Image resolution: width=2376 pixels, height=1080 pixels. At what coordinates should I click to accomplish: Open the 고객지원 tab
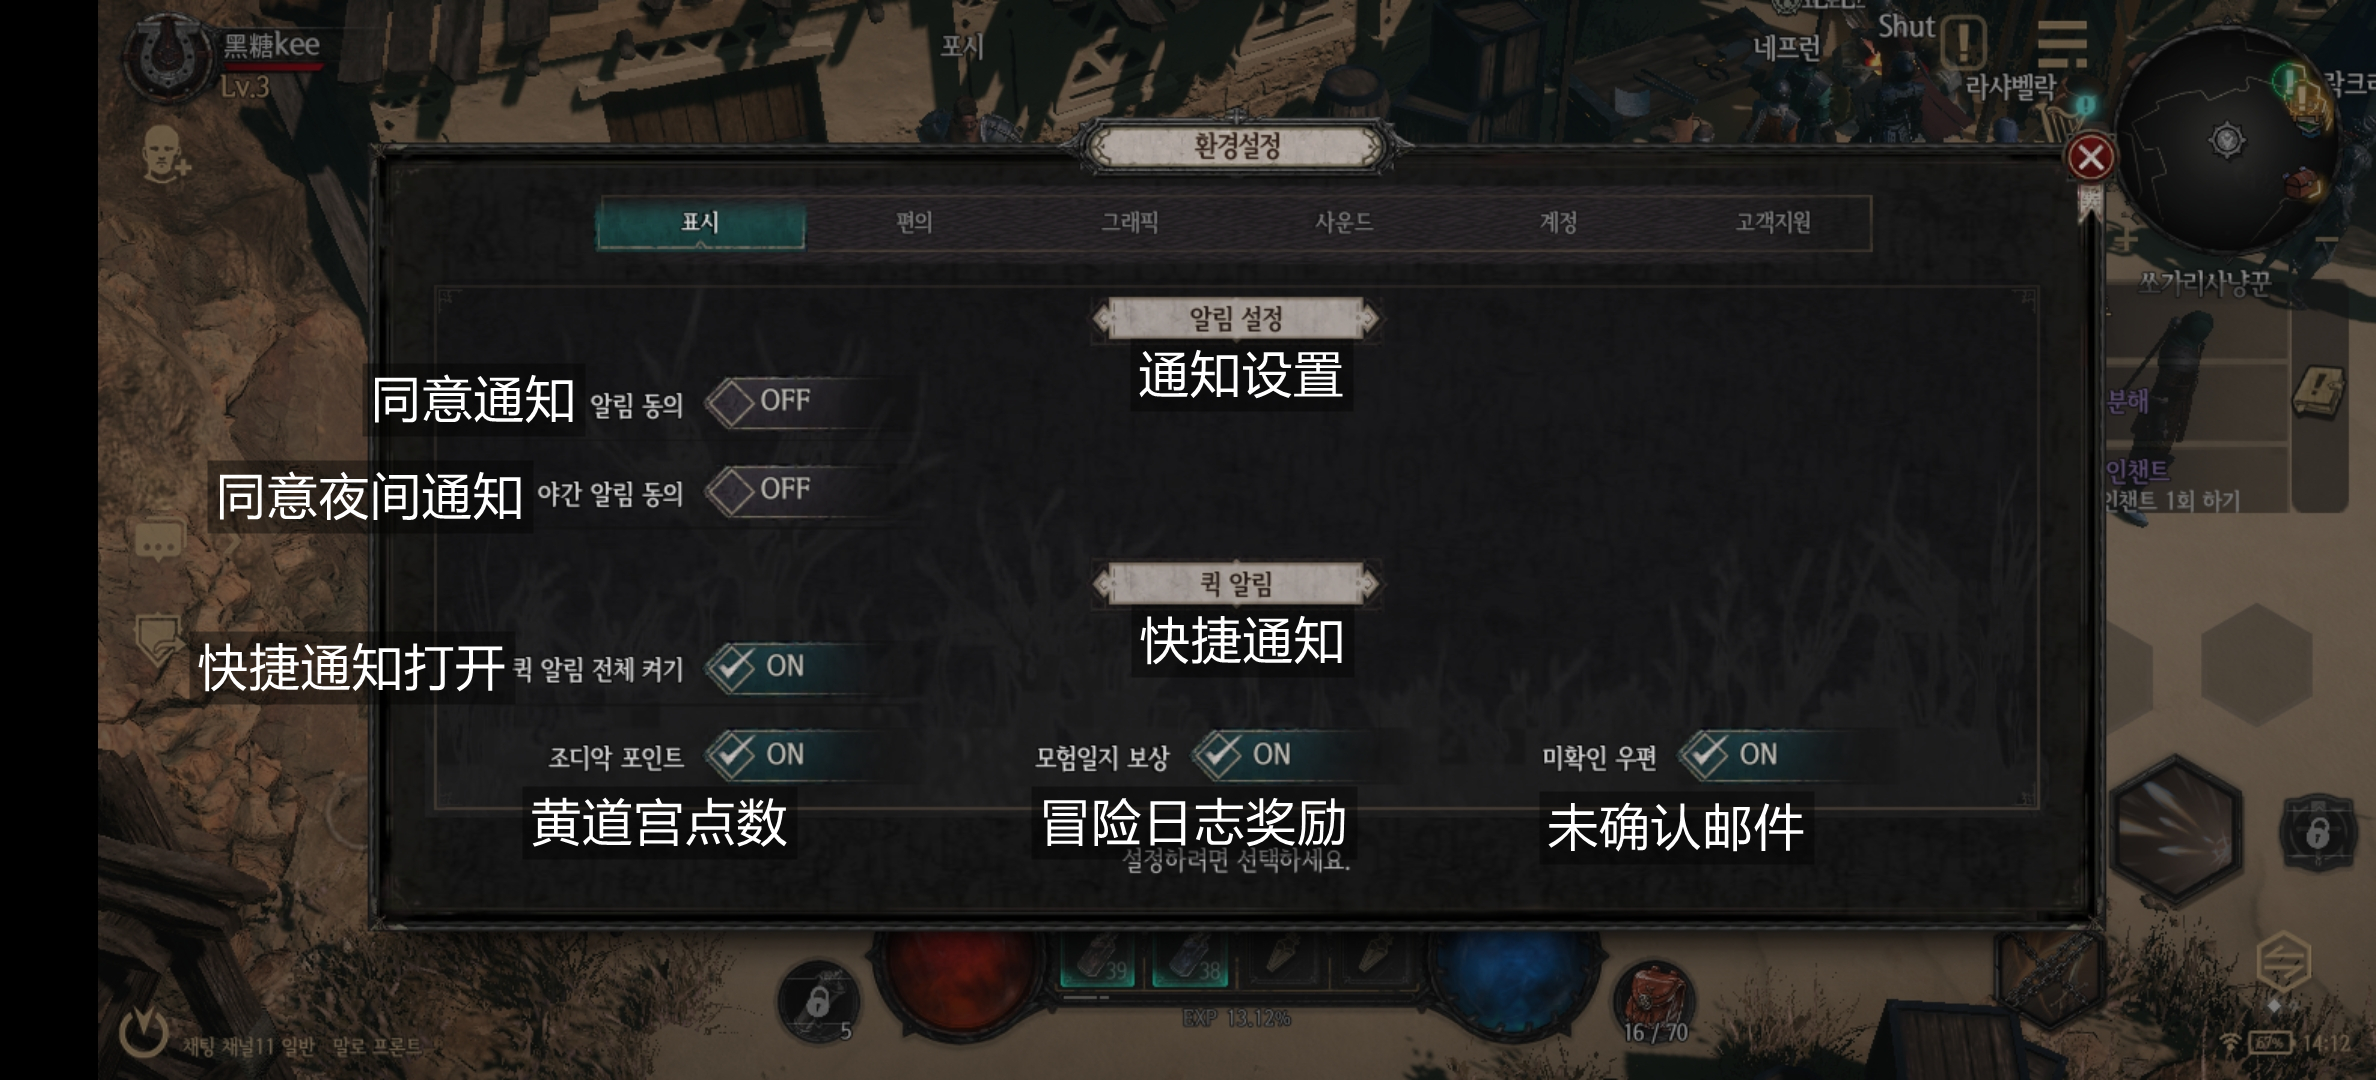click(x=1772, y=223)
